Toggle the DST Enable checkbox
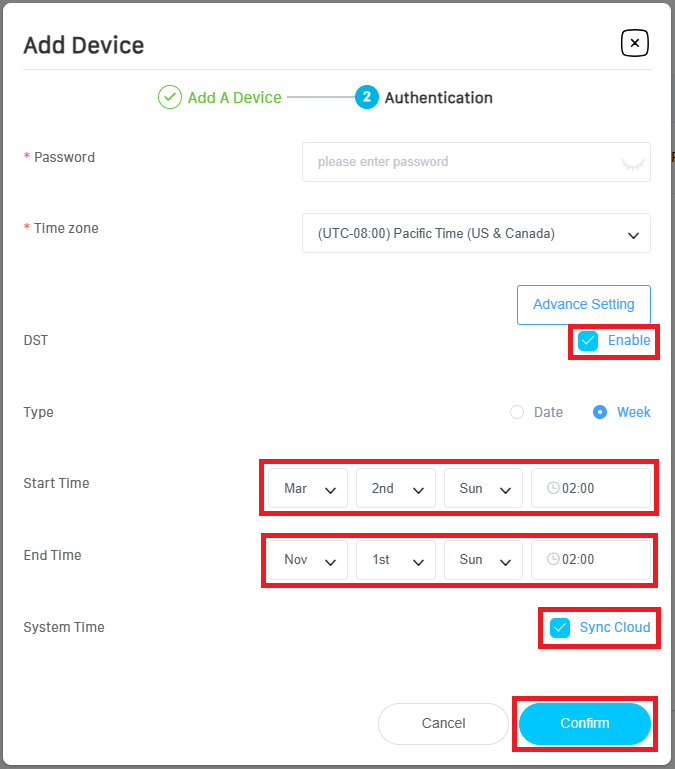675x769 pixels. [589, 341]
